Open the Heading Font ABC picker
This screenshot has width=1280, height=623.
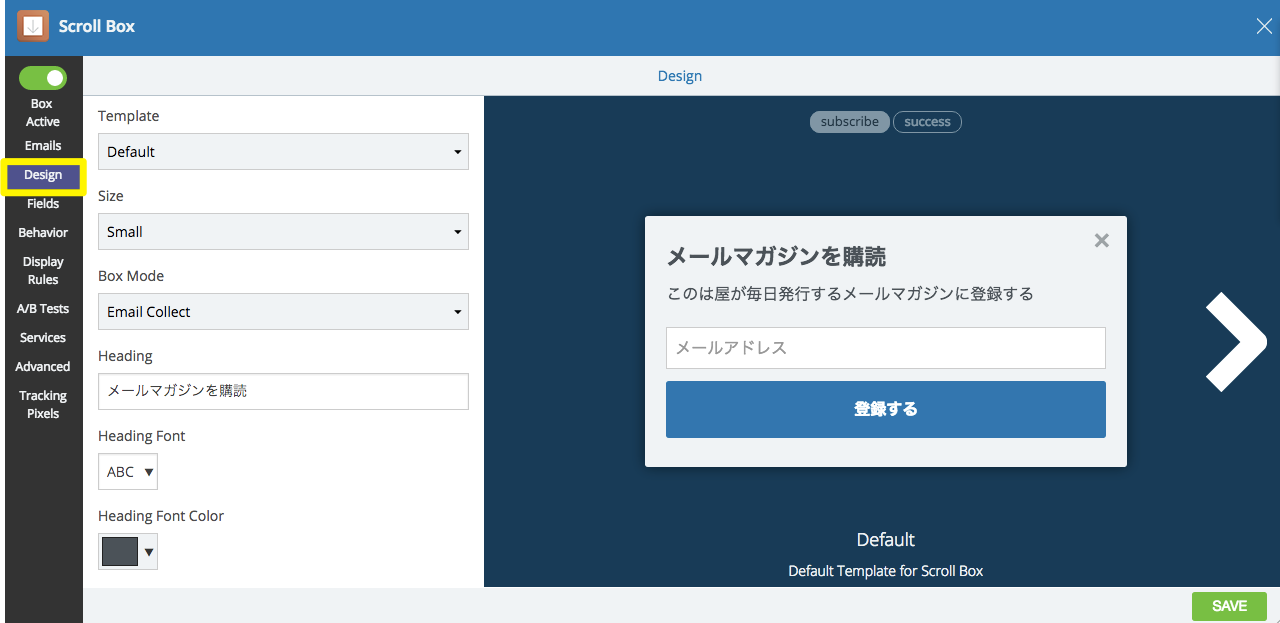(128, 472)
